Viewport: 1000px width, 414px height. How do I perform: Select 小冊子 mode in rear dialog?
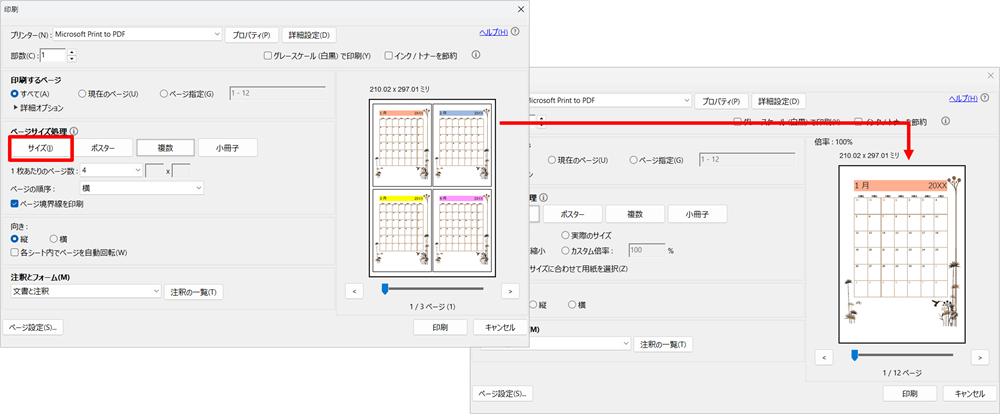[x=698, y=214]
